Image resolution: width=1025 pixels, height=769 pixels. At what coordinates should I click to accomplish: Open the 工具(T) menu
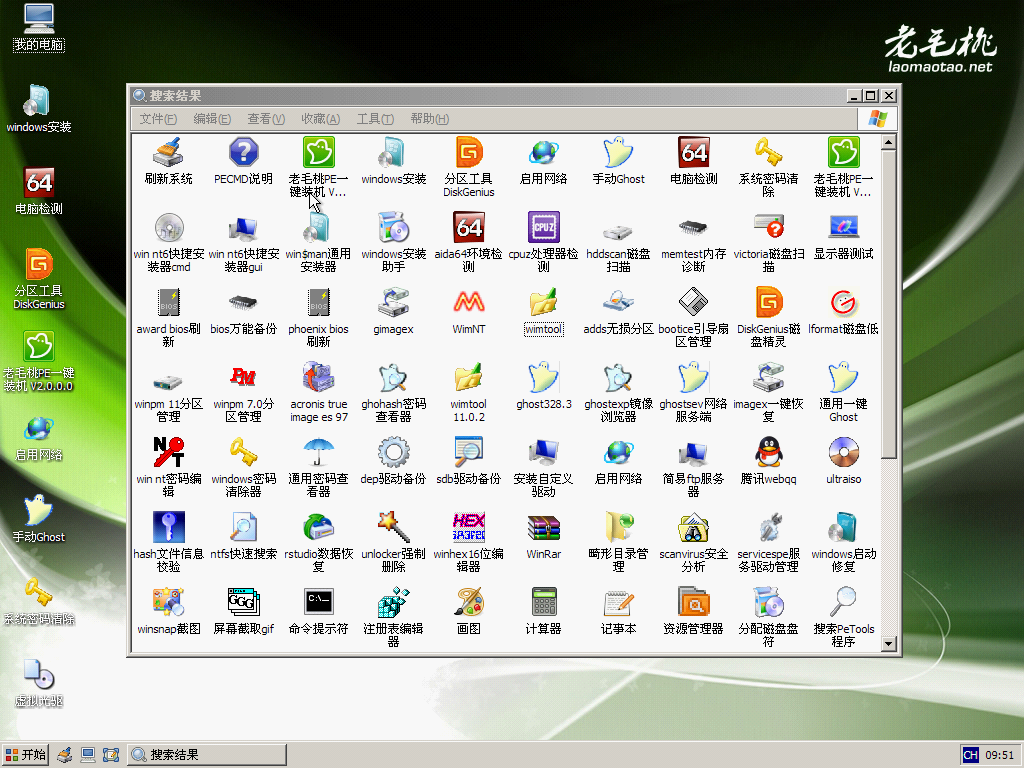tap(375, 119)
